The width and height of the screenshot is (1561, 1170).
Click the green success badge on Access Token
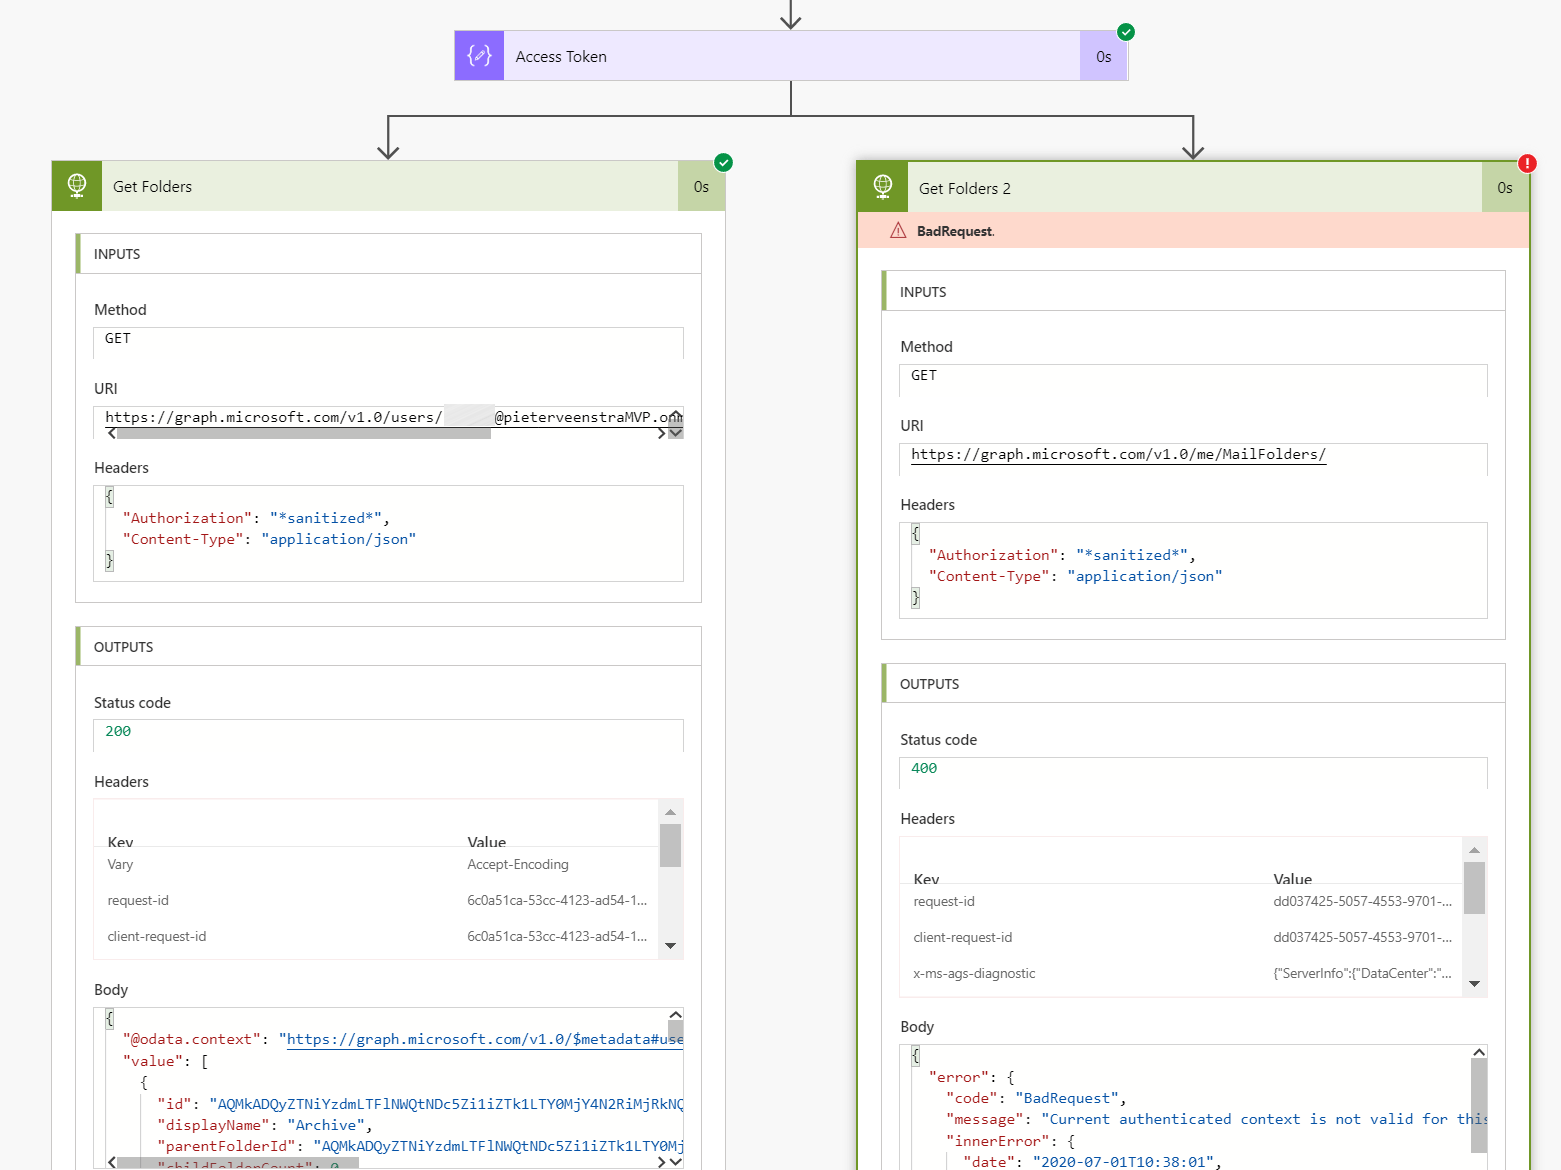click(1126, 32)
